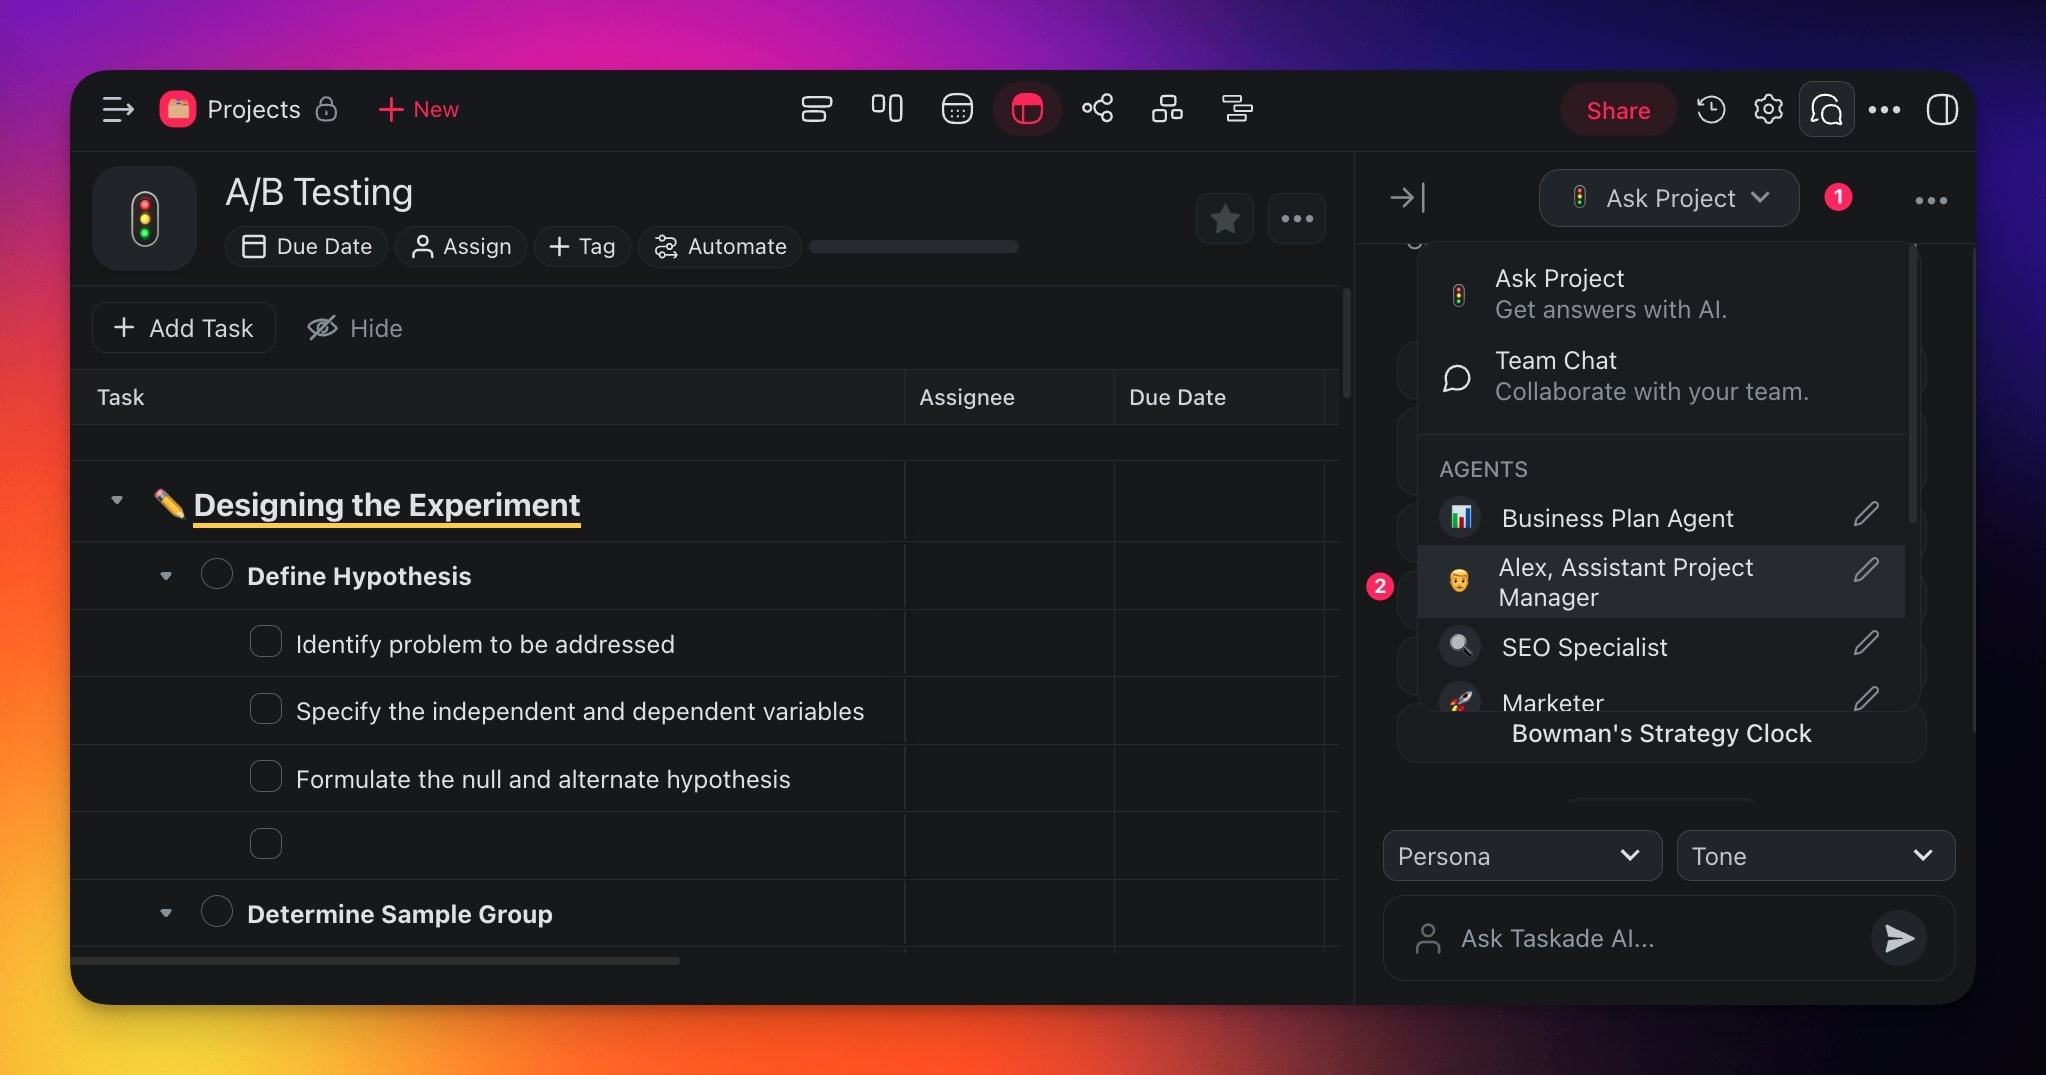
Task: Open the Persona dropdown
Action: click(1521, 856)
